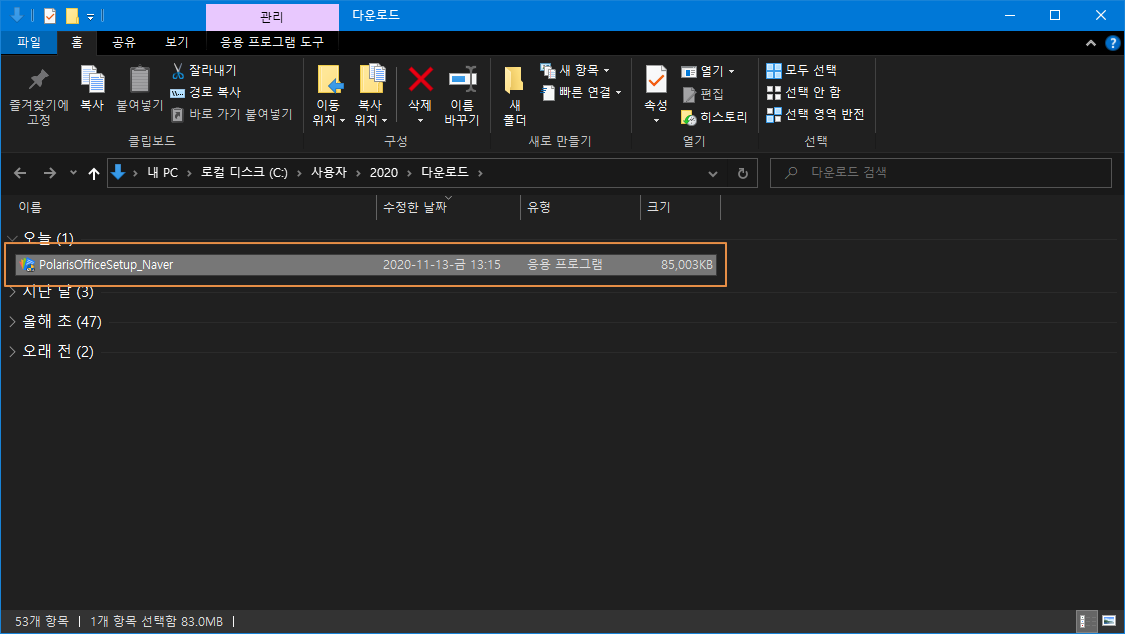The height and width of the screenshot is (634, 1125).
Task: Create 새 폴더 (New folder)
Action: click(514, 96)
